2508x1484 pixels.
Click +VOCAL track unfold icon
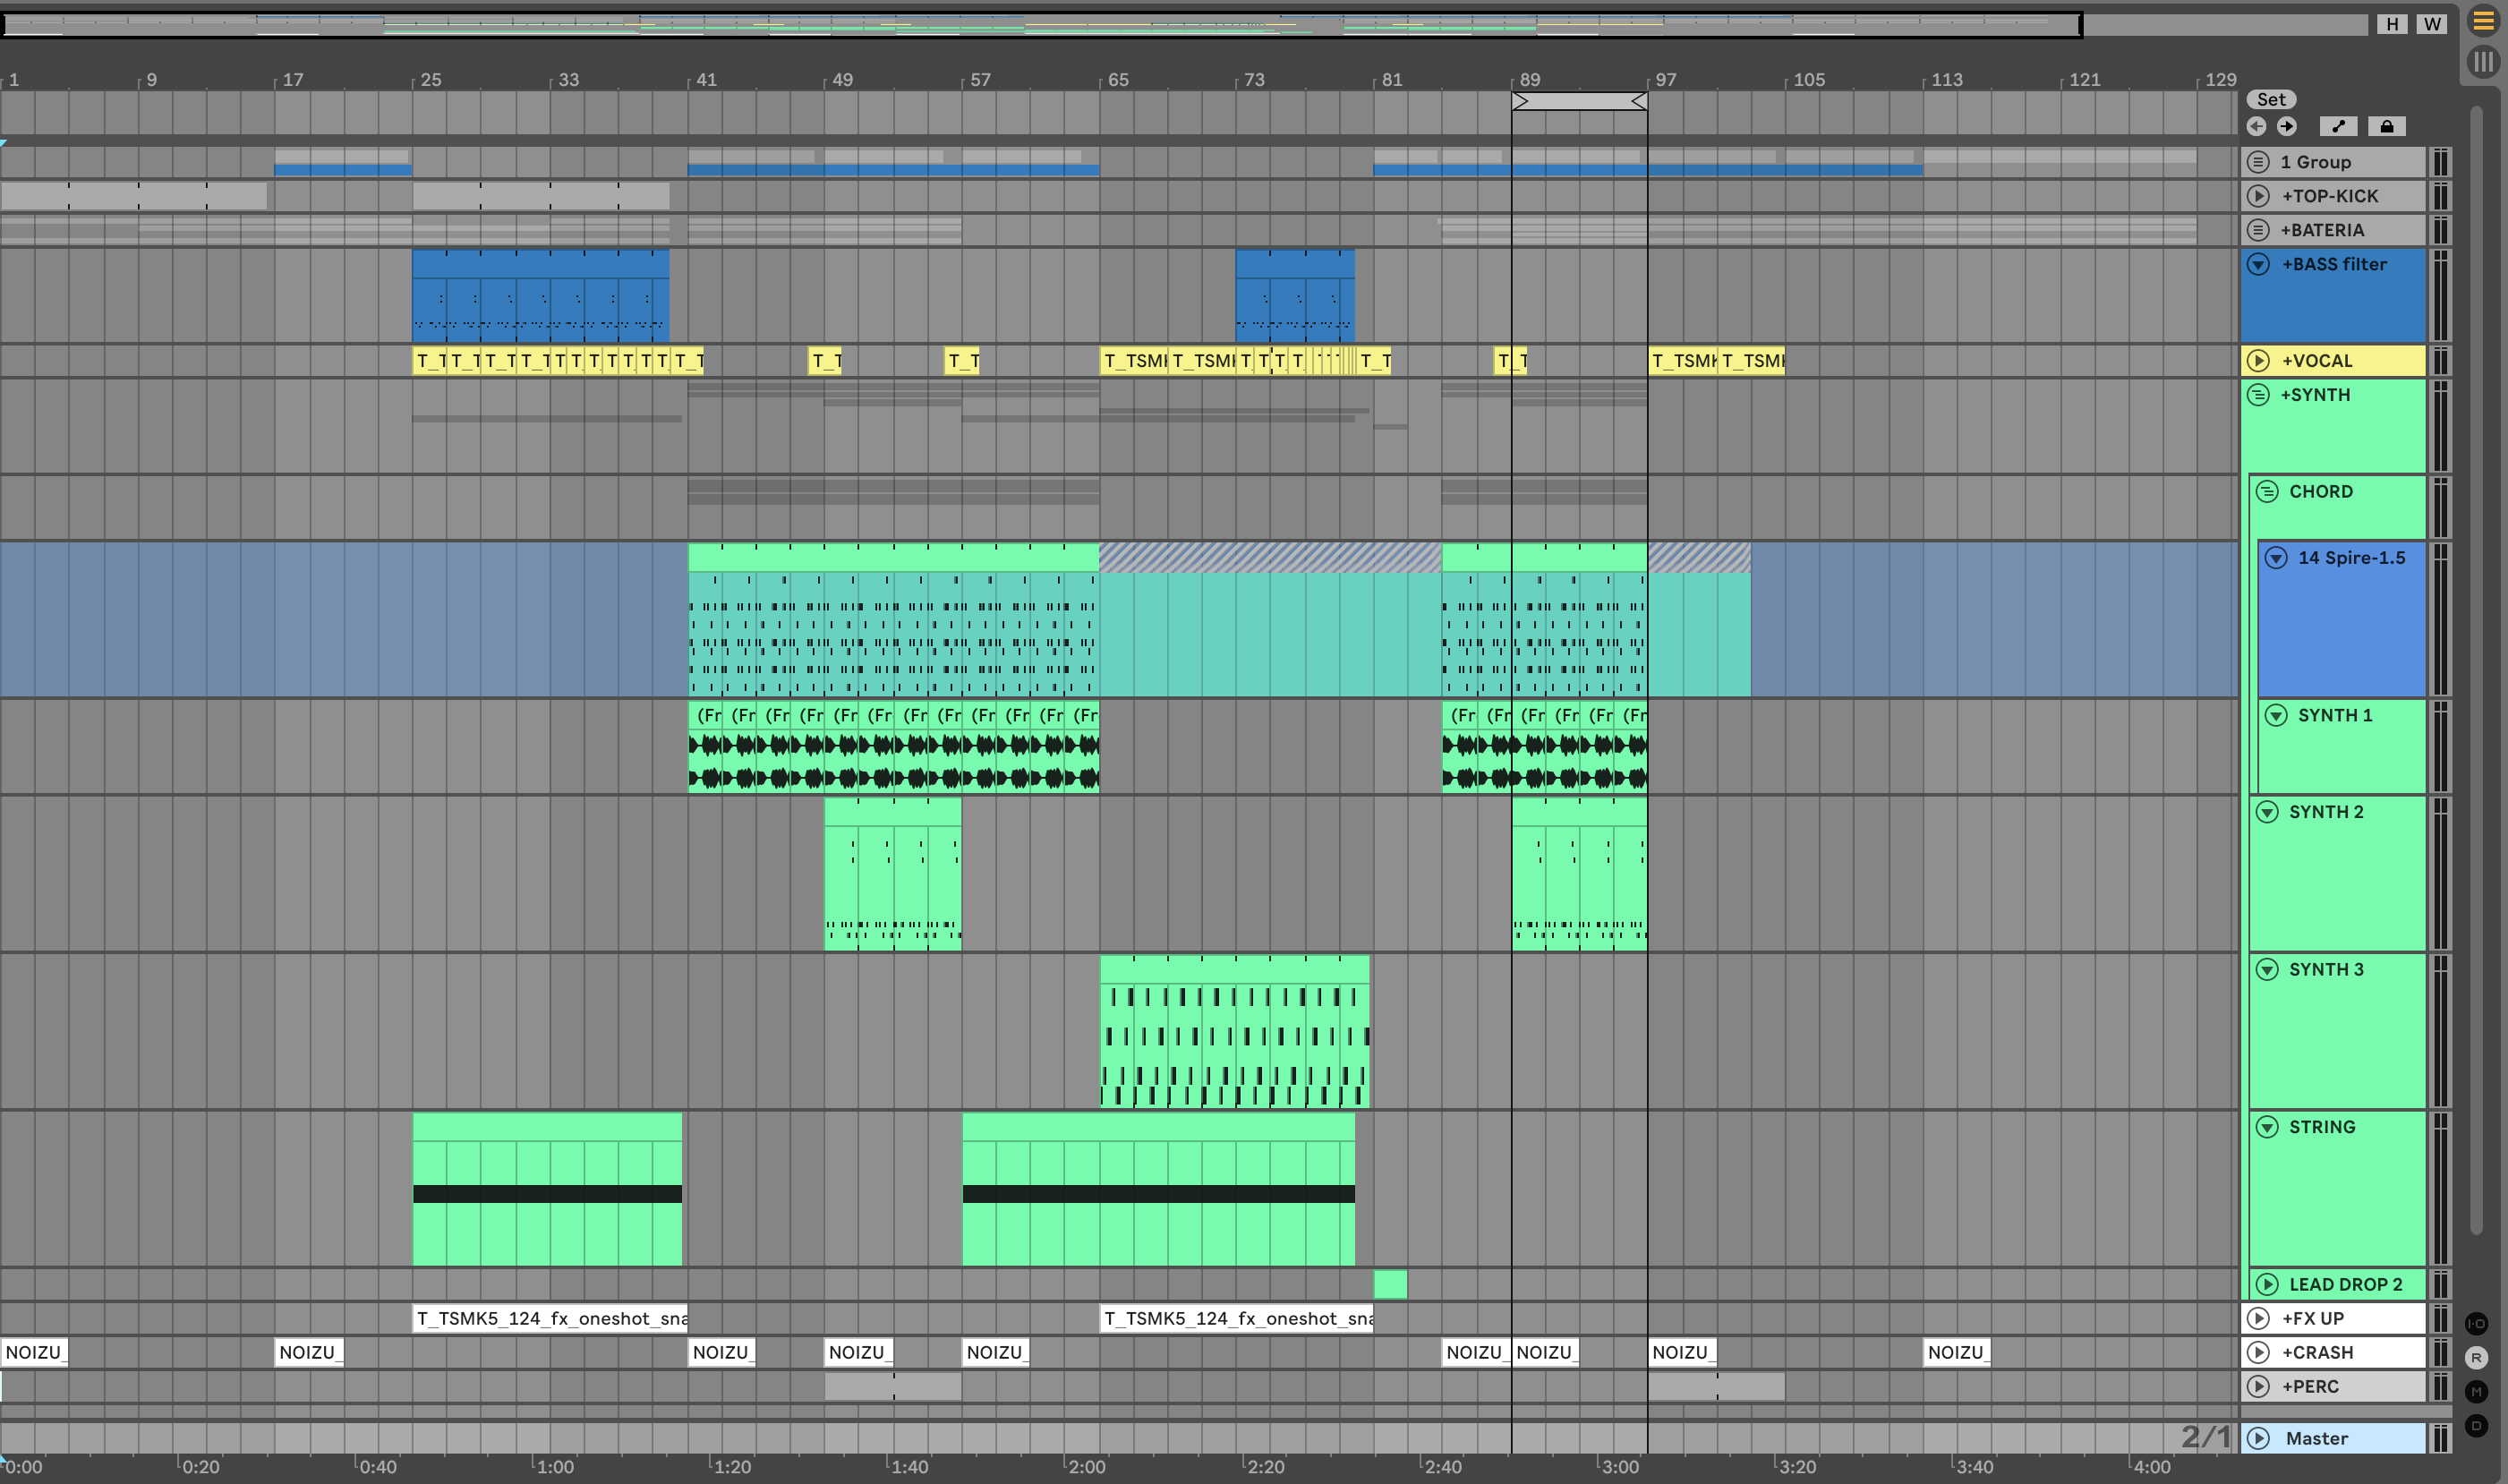[x=2258, y=361]
